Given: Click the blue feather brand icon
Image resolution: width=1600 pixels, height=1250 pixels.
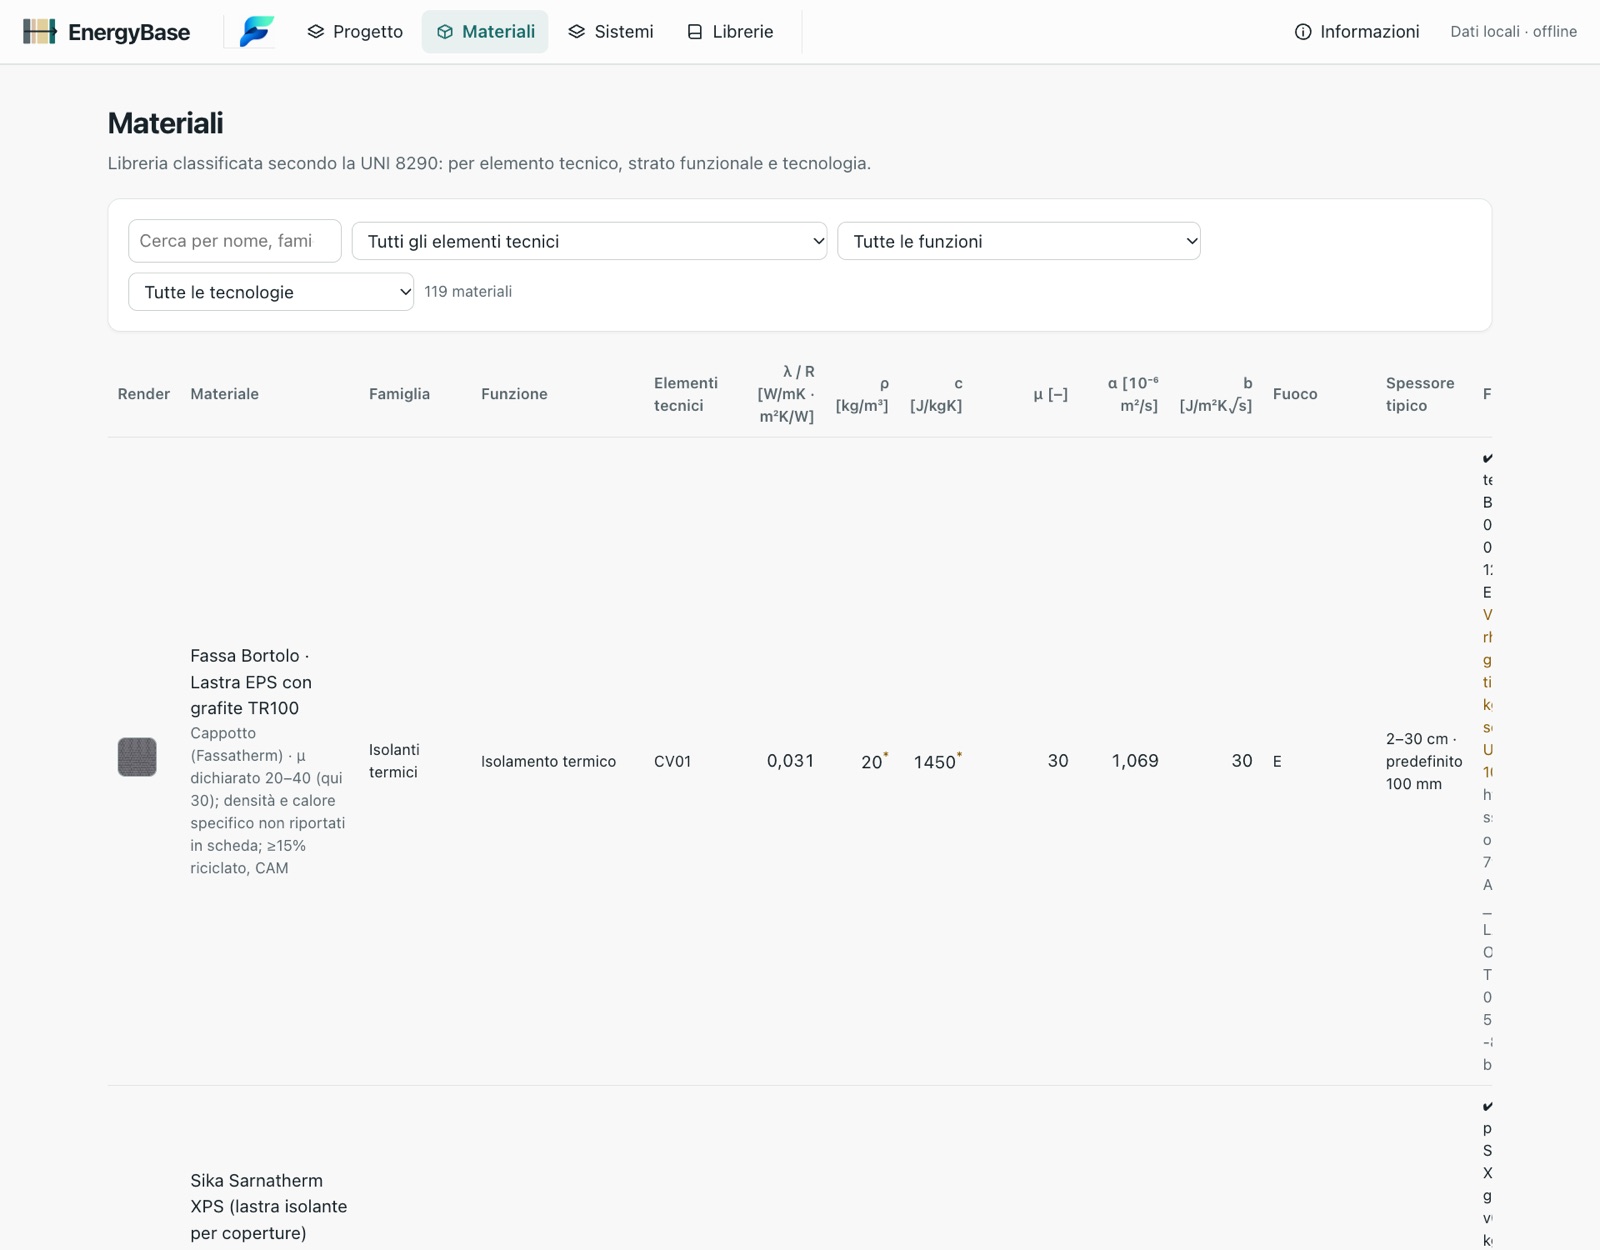Looking at the screenshot, I should (x=256, y=32).
